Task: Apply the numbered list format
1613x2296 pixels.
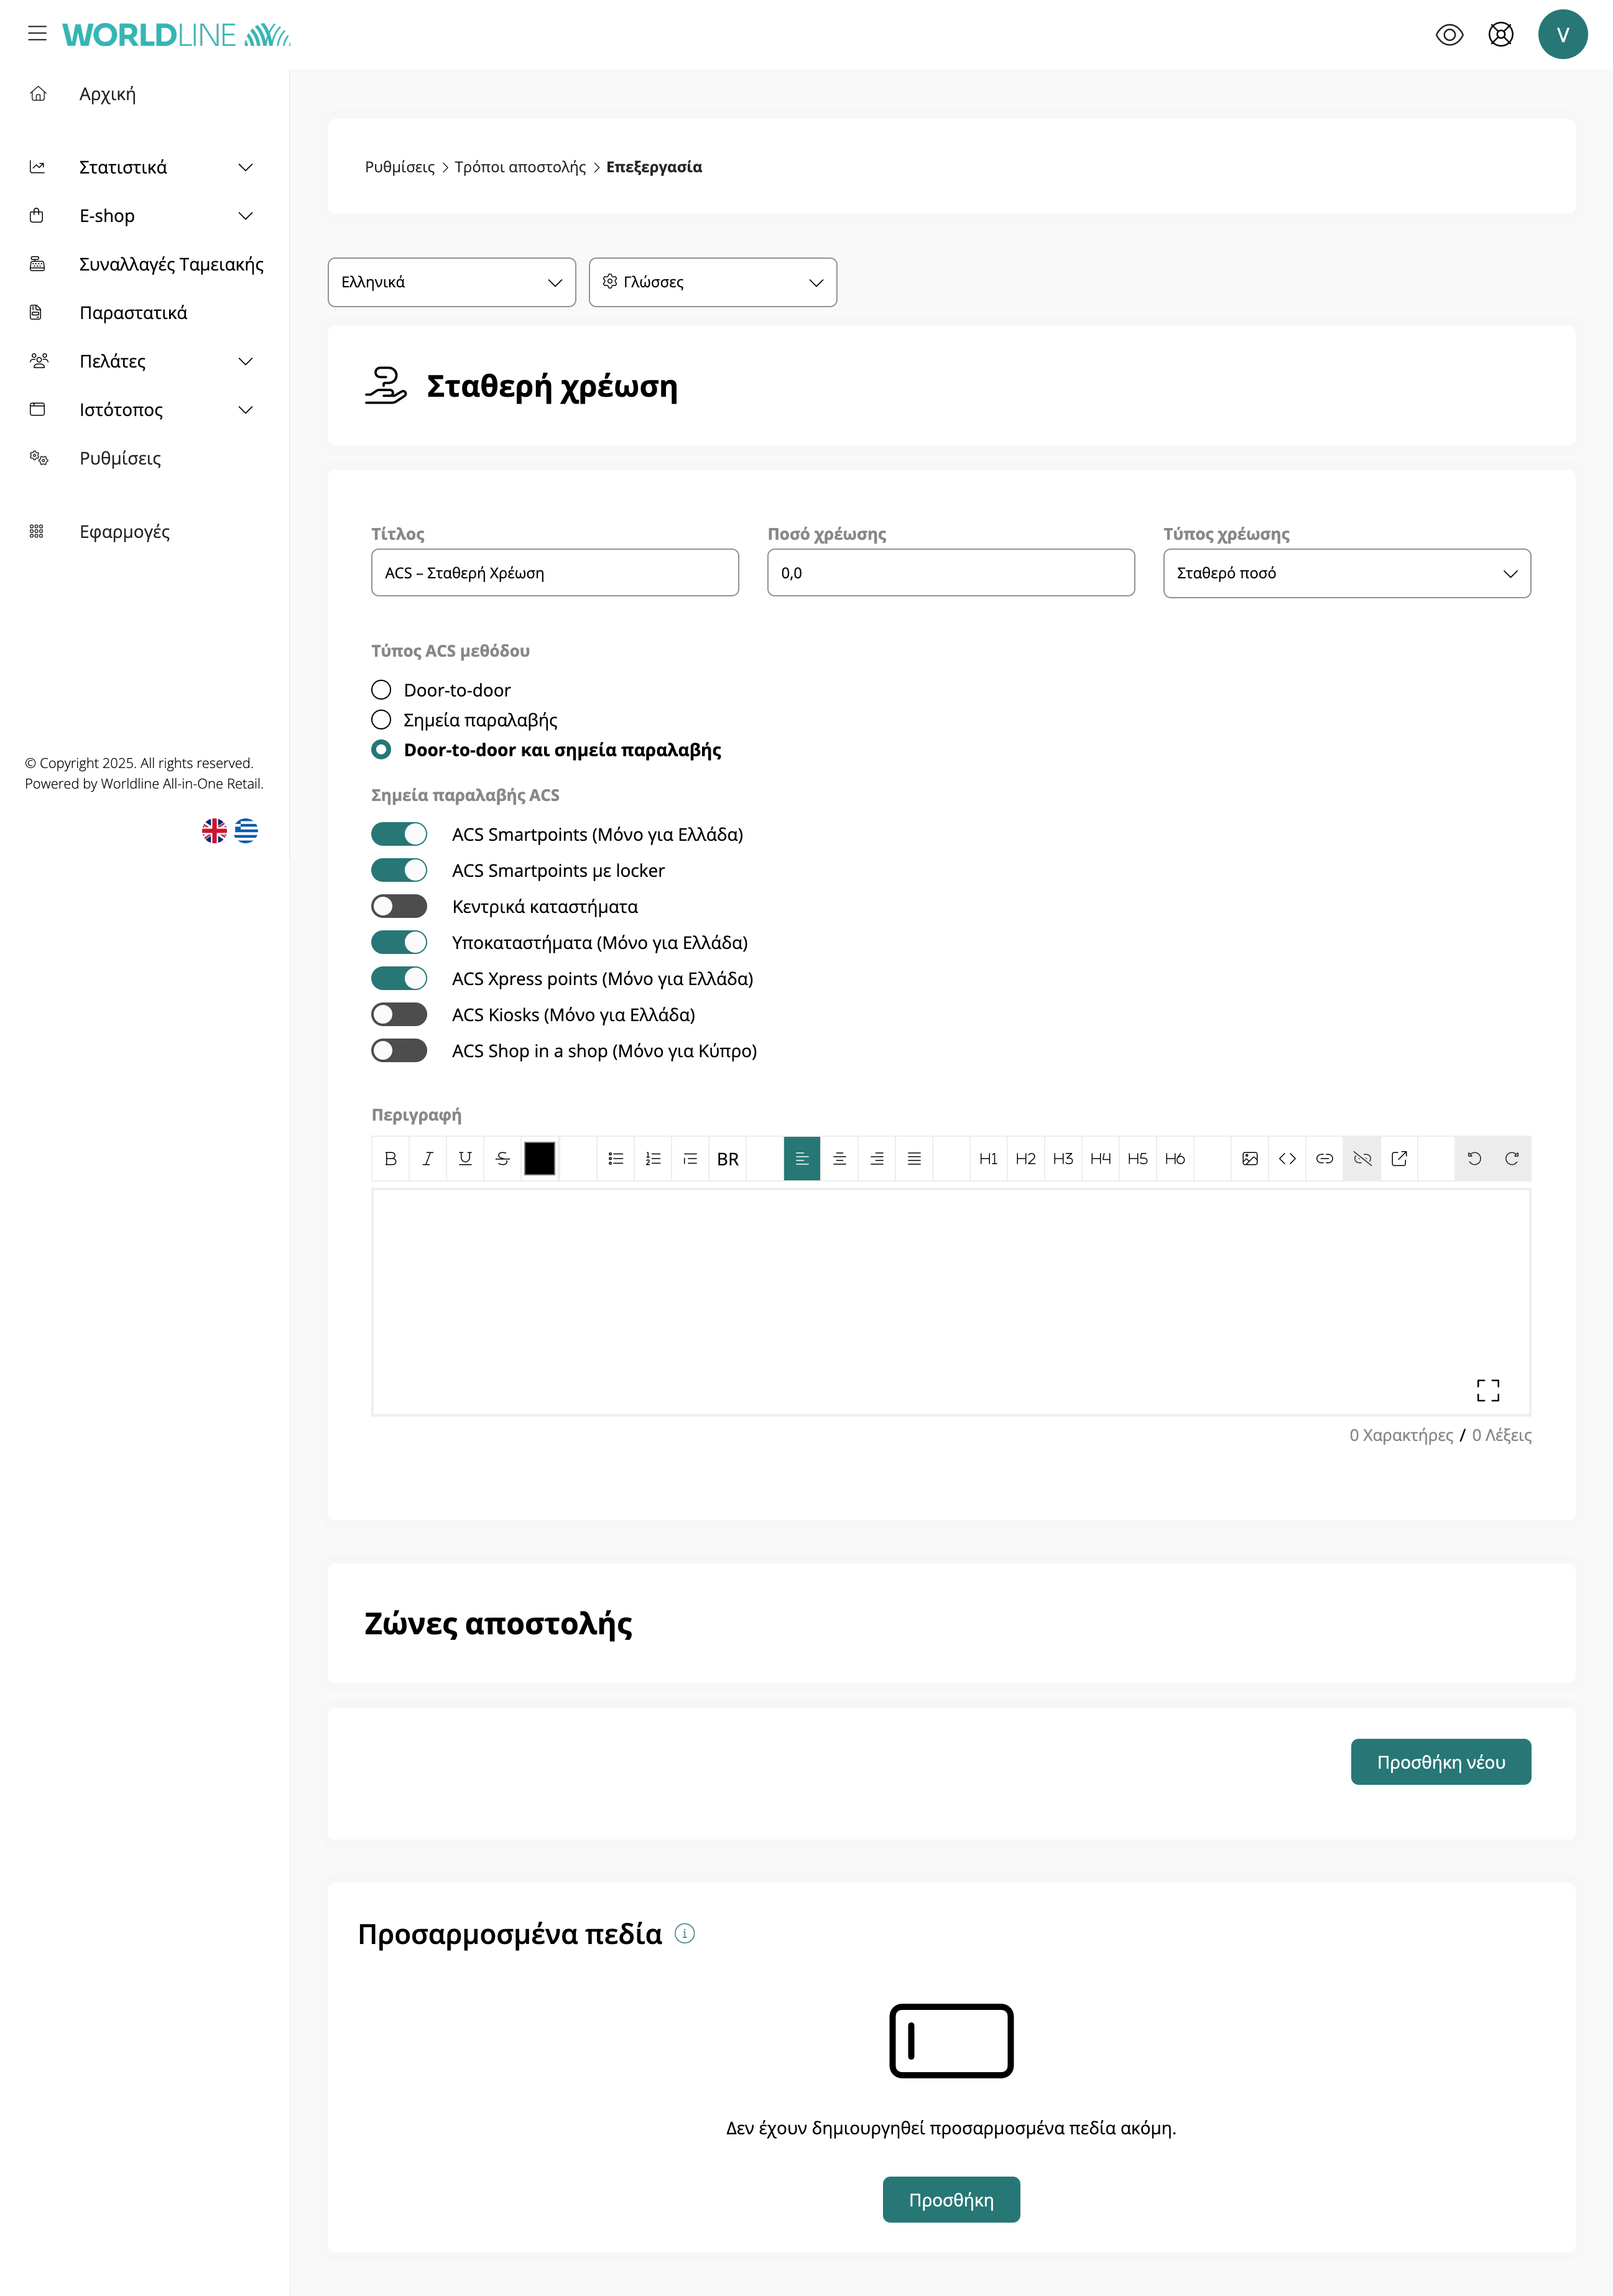Action: [x=653, y=1158]
